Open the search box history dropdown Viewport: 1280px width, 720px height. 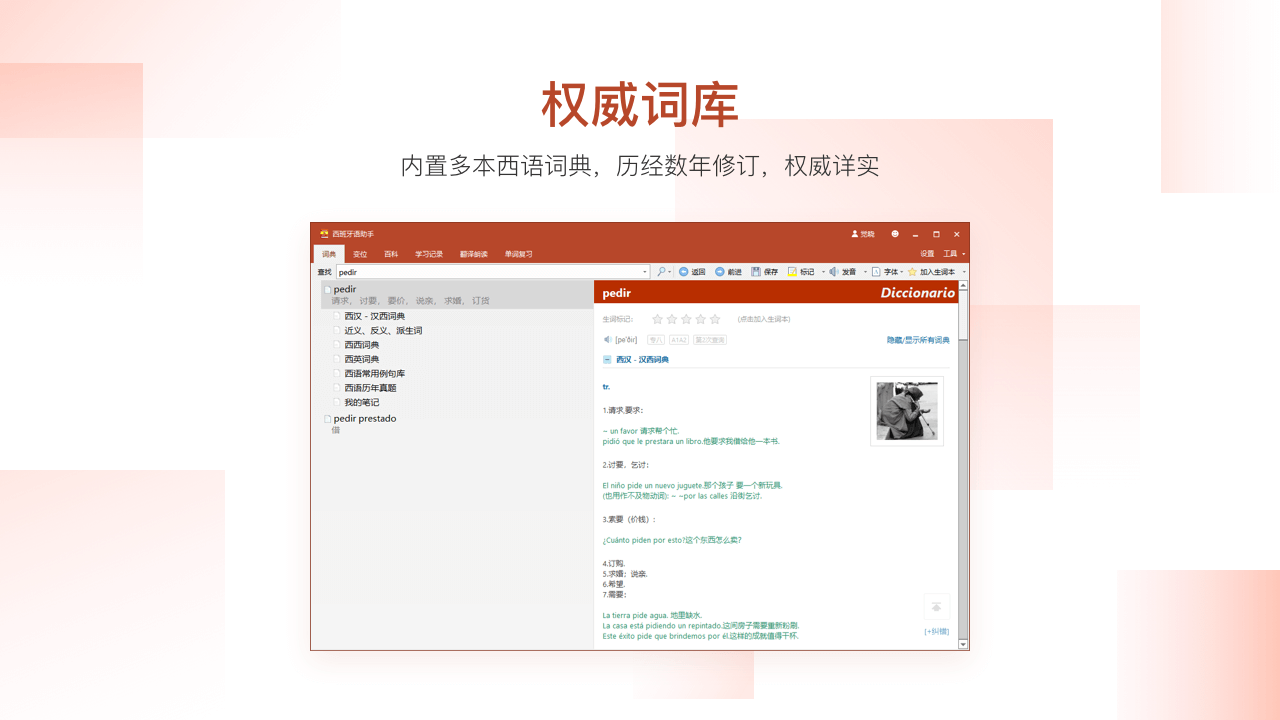pyautogui.click(x=646, y=271)
